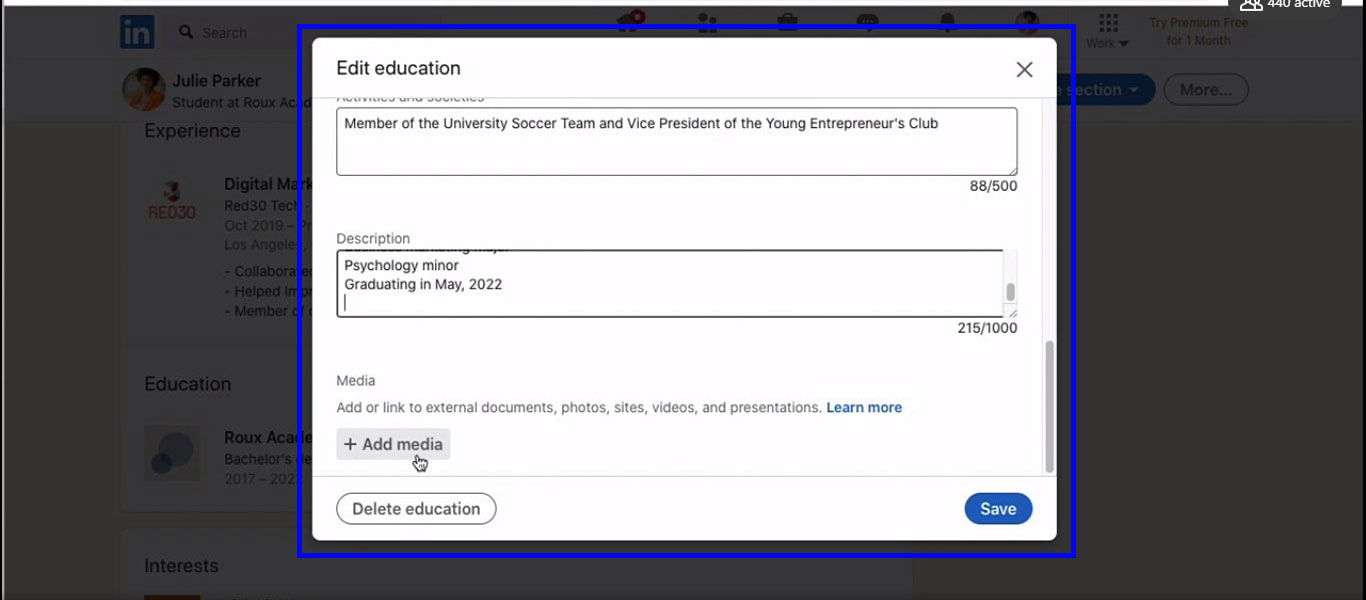The image size is (1366, 600).
Task: Click Try Premium Free for 1 Month
Action: tap(1198, 31)
